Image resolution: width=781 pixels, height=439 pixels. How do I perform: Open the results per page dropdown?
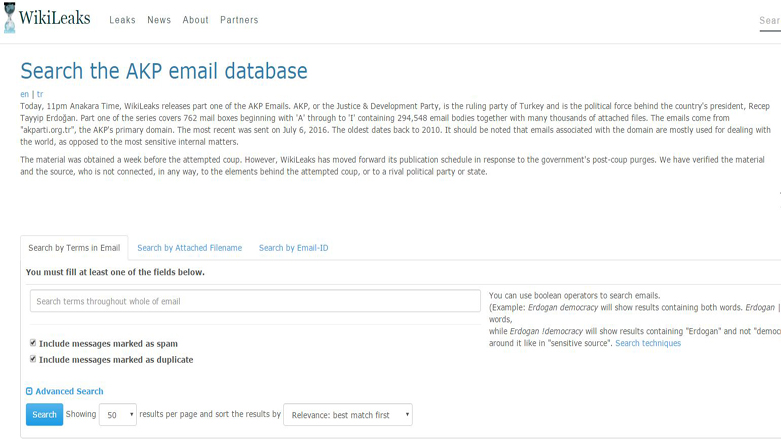click(x=118, y=415)
